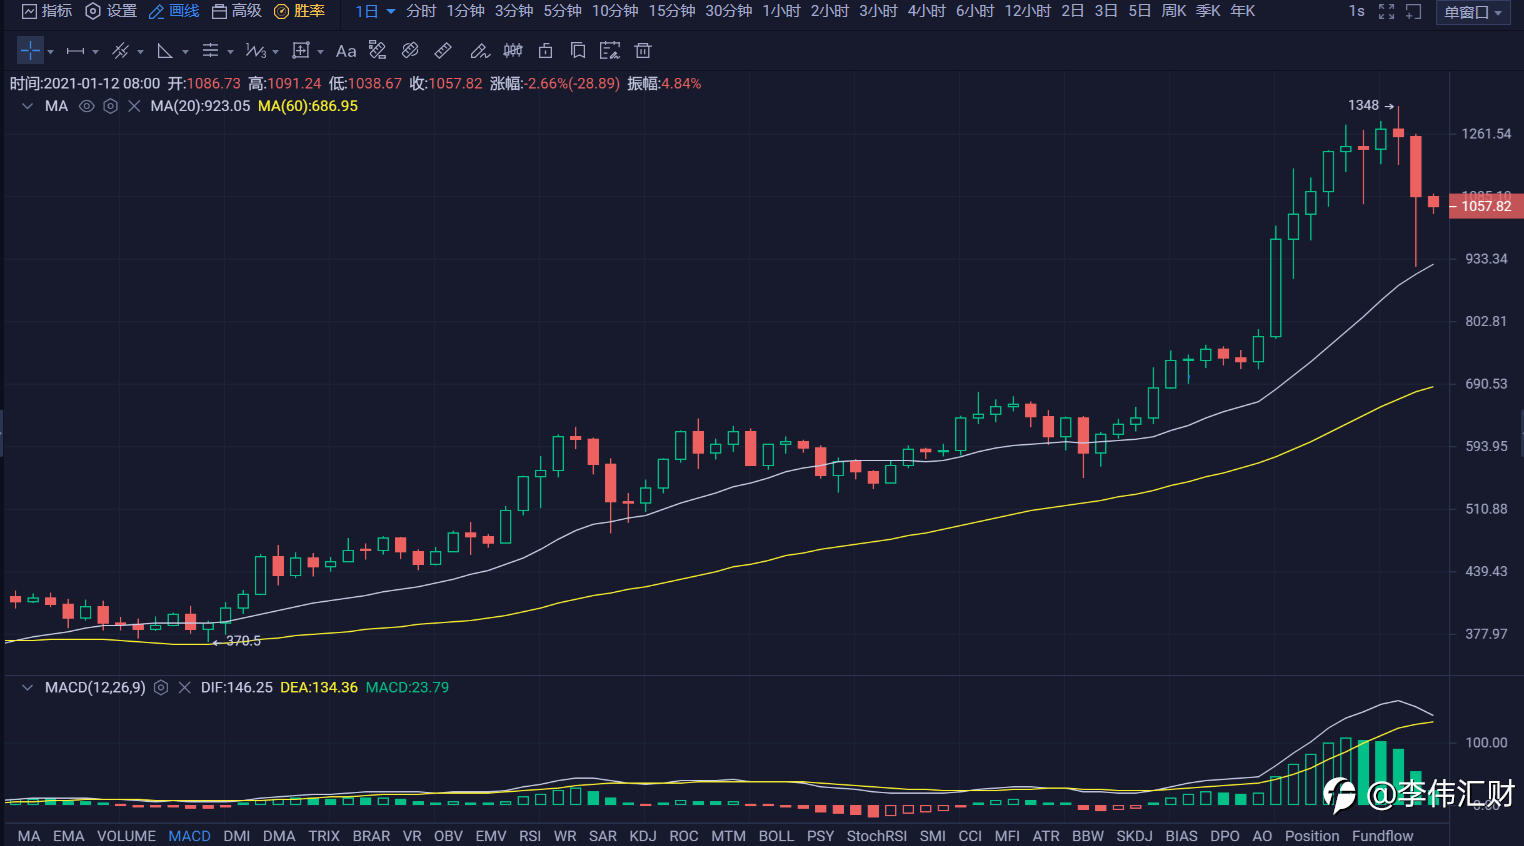This screenshot has height=846, width=1524.
Task: Select the horizontal line segment drawing tool
Action: point(75,51)
